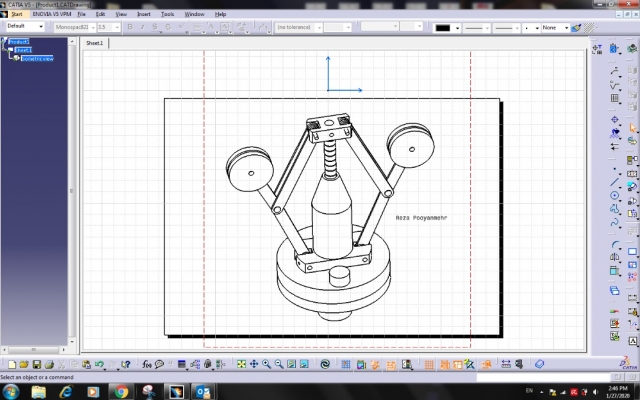The height and width of the screenshot is (400, 640).
Task: Click the Paste clipboard icon
Action: (86, 364)
